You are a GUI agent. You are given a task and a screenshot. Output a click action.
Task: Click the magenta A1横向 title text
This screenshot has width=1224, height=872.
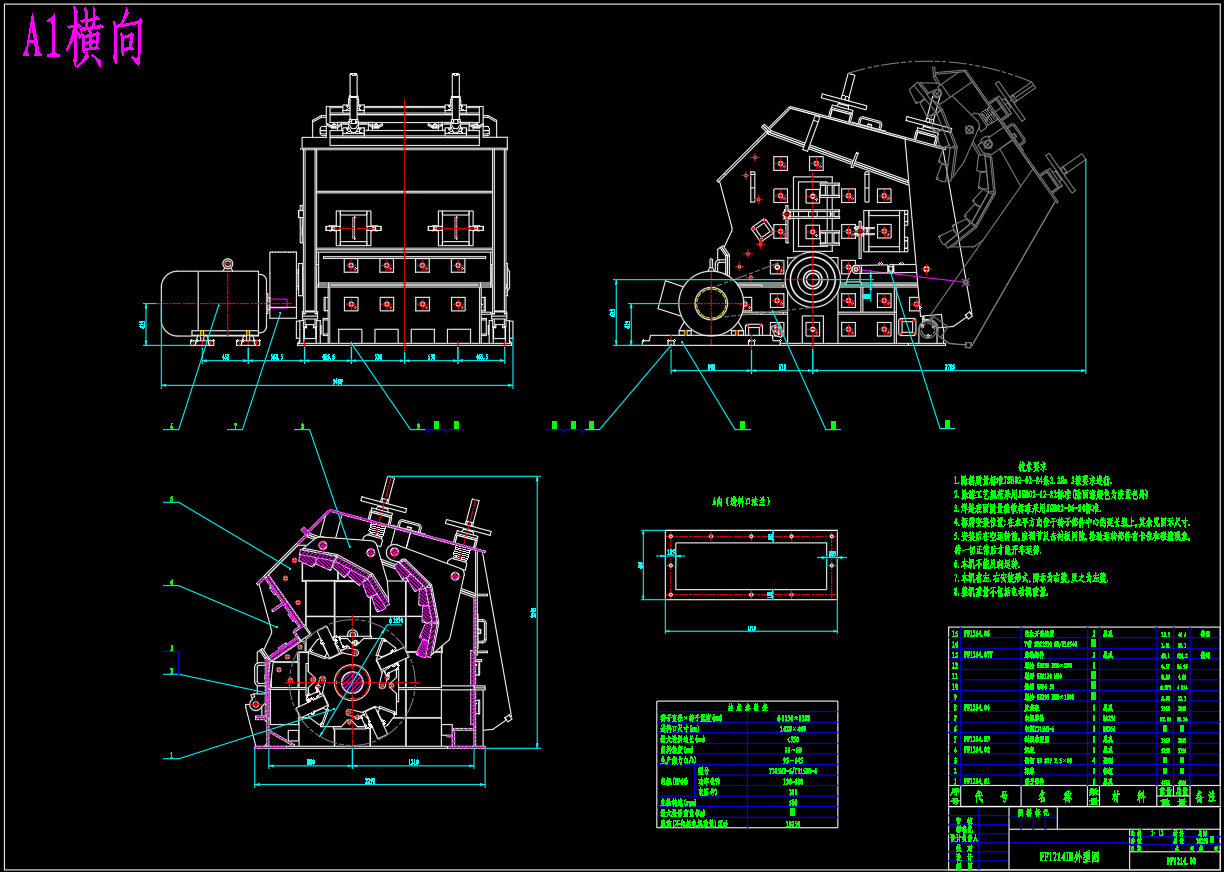(84, 41)
